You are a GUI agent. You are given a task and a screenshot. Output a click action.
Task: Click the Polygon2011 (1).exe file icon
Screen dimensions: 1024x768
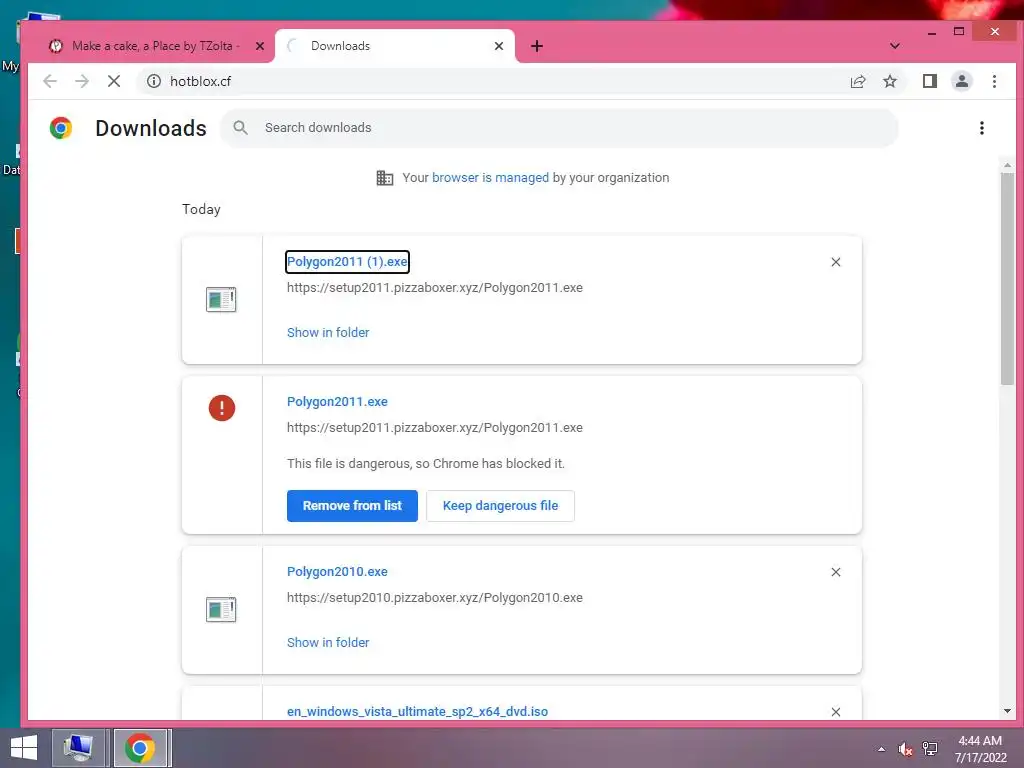(x=221, y=300)
